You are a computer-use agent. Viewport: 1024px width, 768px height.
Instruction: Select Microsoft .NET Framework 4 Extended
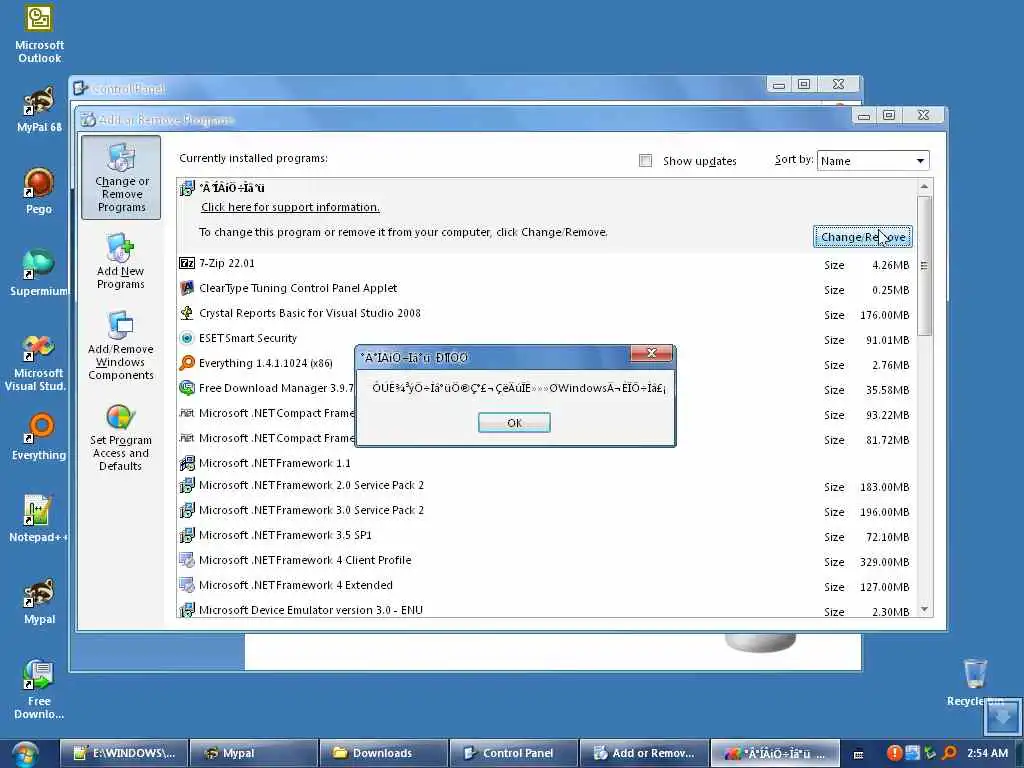tap(546, 586)
